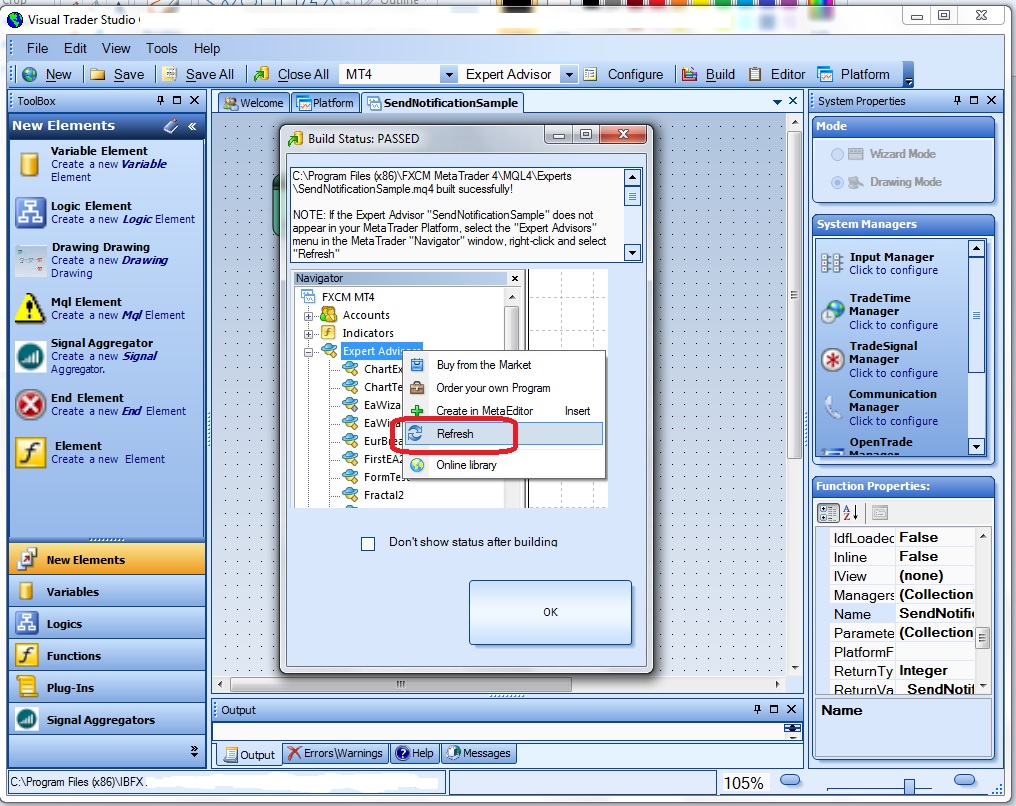The width and height of the screenshot is (1016, 806).
Task: Click the Input Manager icon
Action: pos(832,263)
